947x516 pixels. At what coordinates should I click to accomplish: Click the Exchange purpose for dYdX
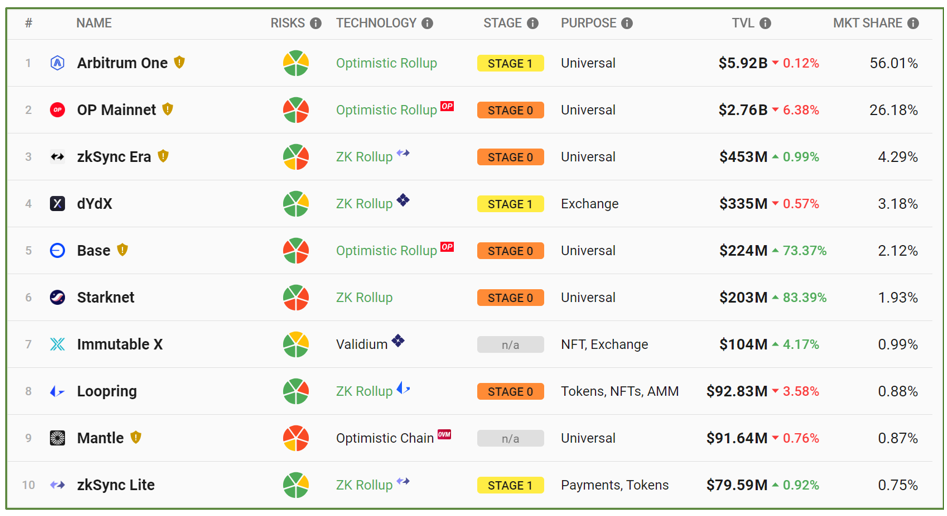click(x=589, y=204)
